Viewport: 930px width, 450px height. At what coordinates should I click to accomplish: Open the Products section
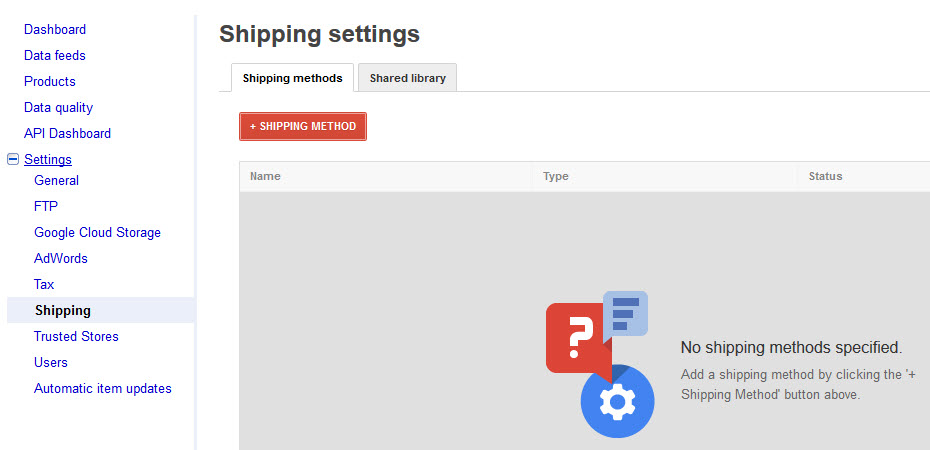(x=50, y=81)
